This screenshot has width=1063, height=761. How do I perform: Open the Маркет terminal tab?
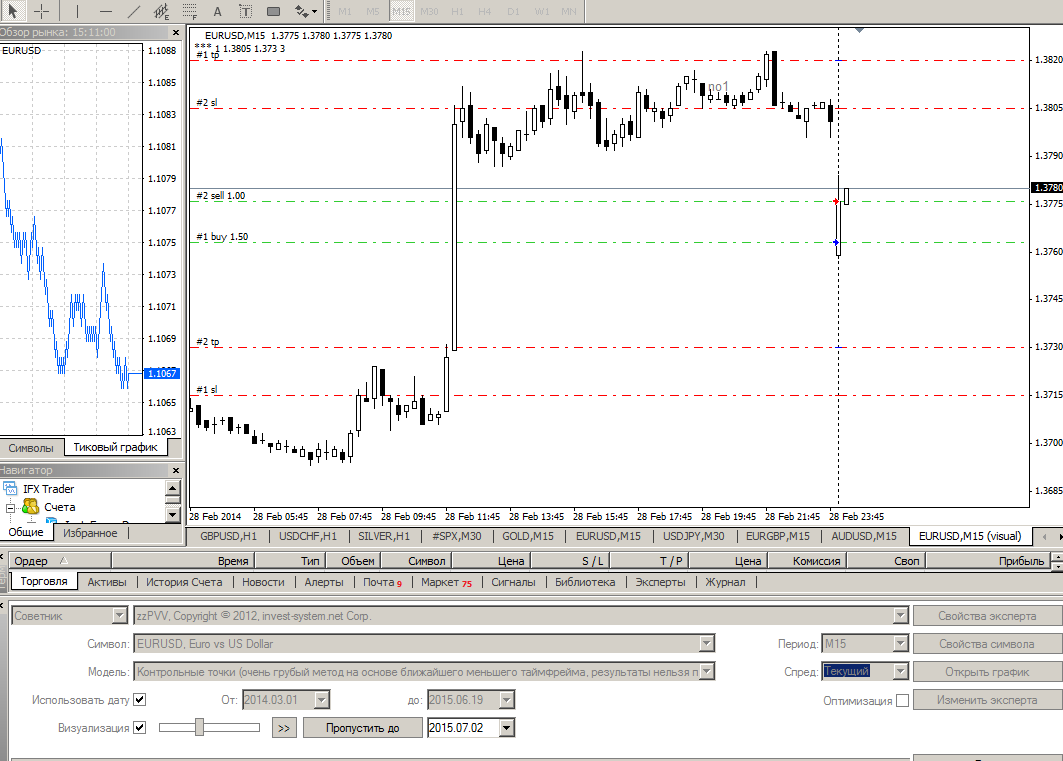pyautogui.click(x=446, y=582)
